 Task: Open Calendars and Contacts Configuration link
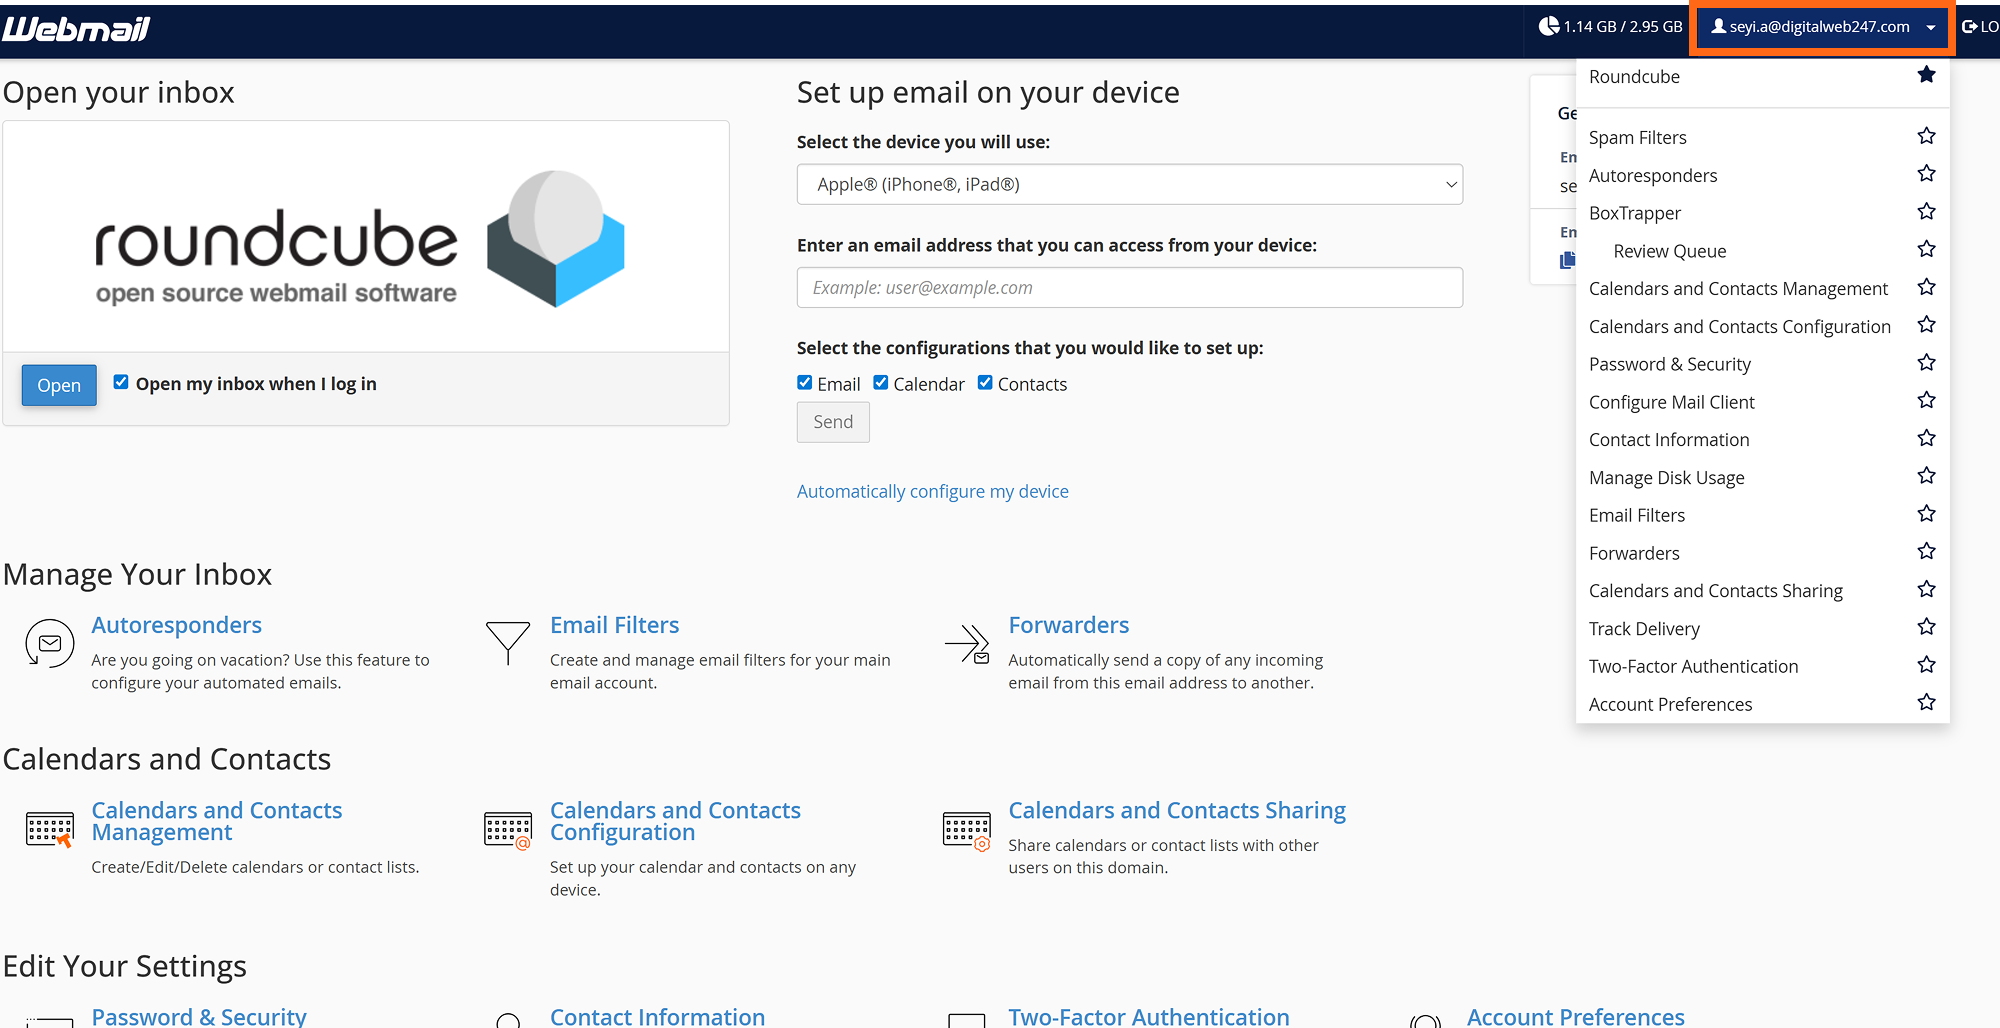click(x=675, y=821)
